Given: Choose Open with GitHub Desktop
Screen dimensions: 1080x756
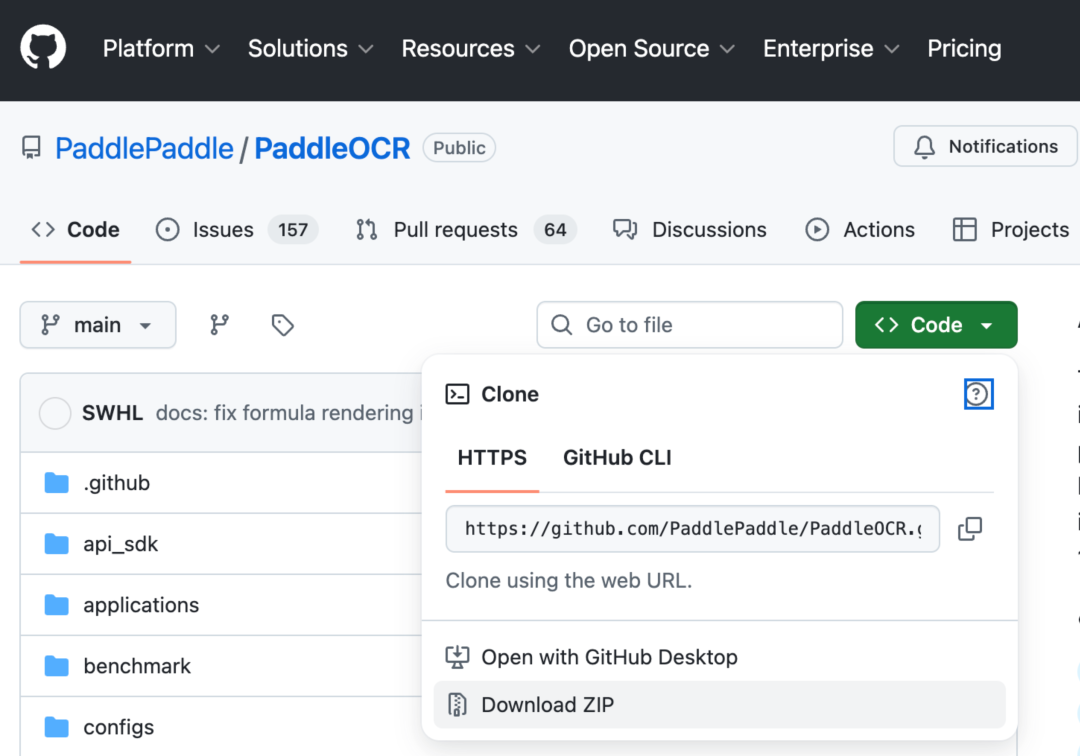Looking at the screenshot, I should pos(719,657).
